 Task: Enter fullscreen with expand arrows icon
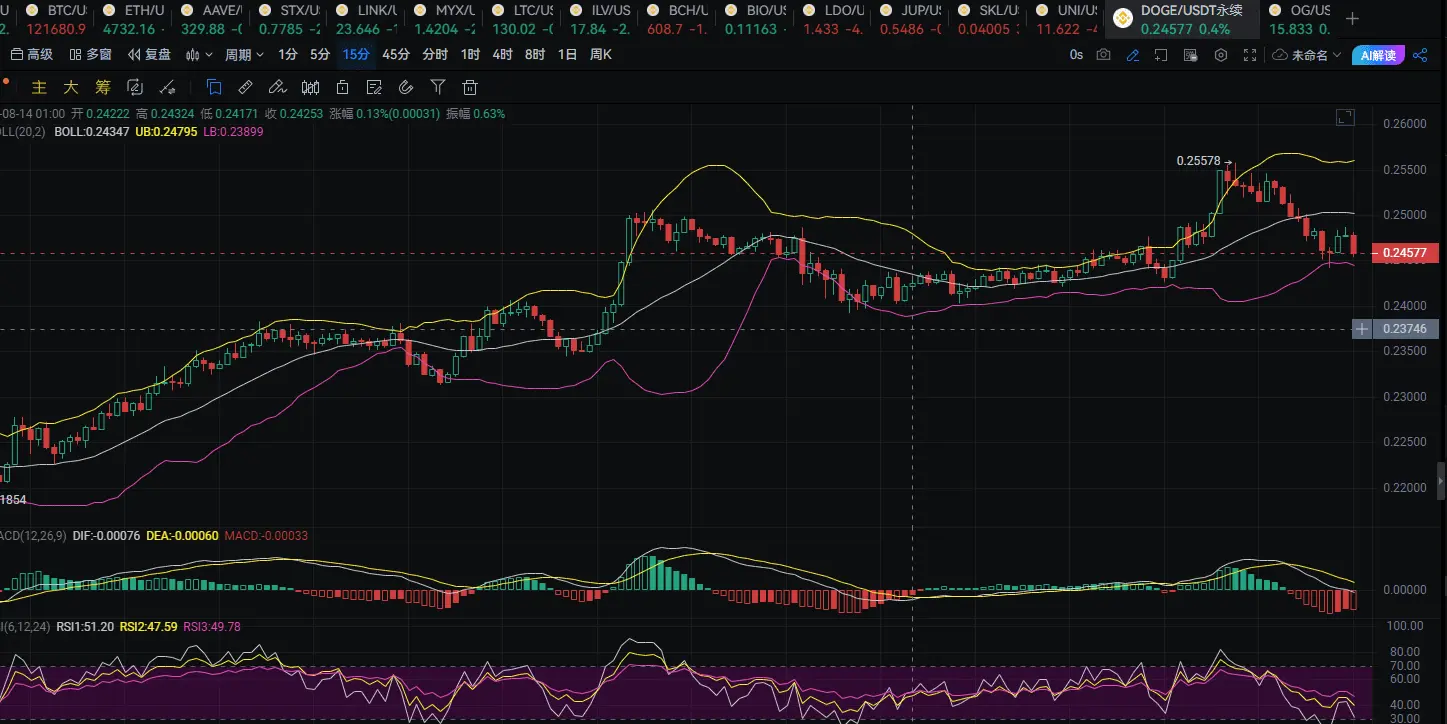tap(1249, 55)
